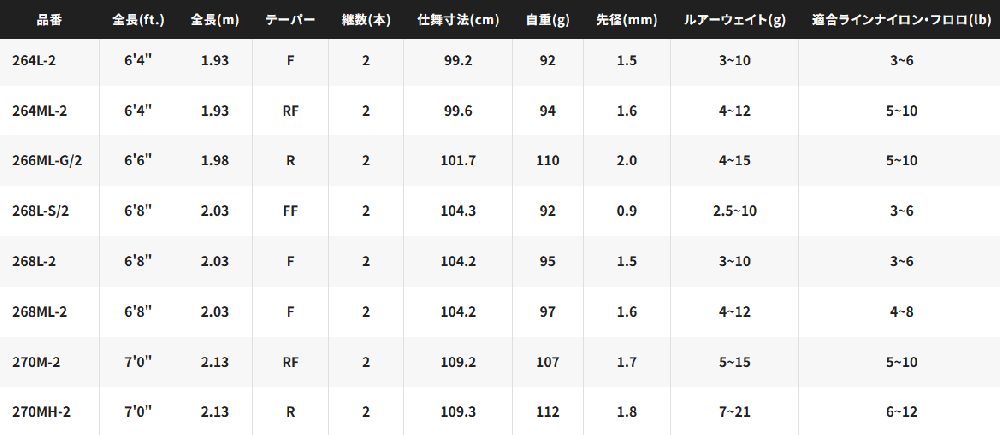Screen dimensions: 1000x435
Task: Click the 101.7 closed length value
Action: pos(457,161)
